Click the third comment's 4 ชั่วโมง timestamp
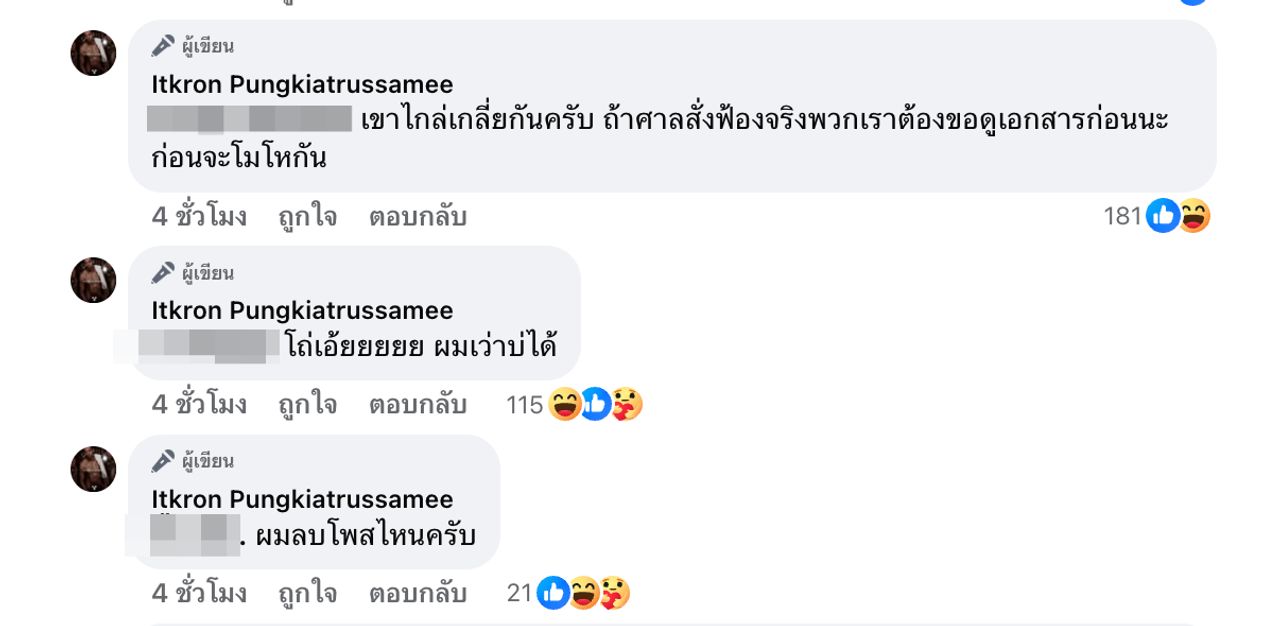 pos(199,594)
